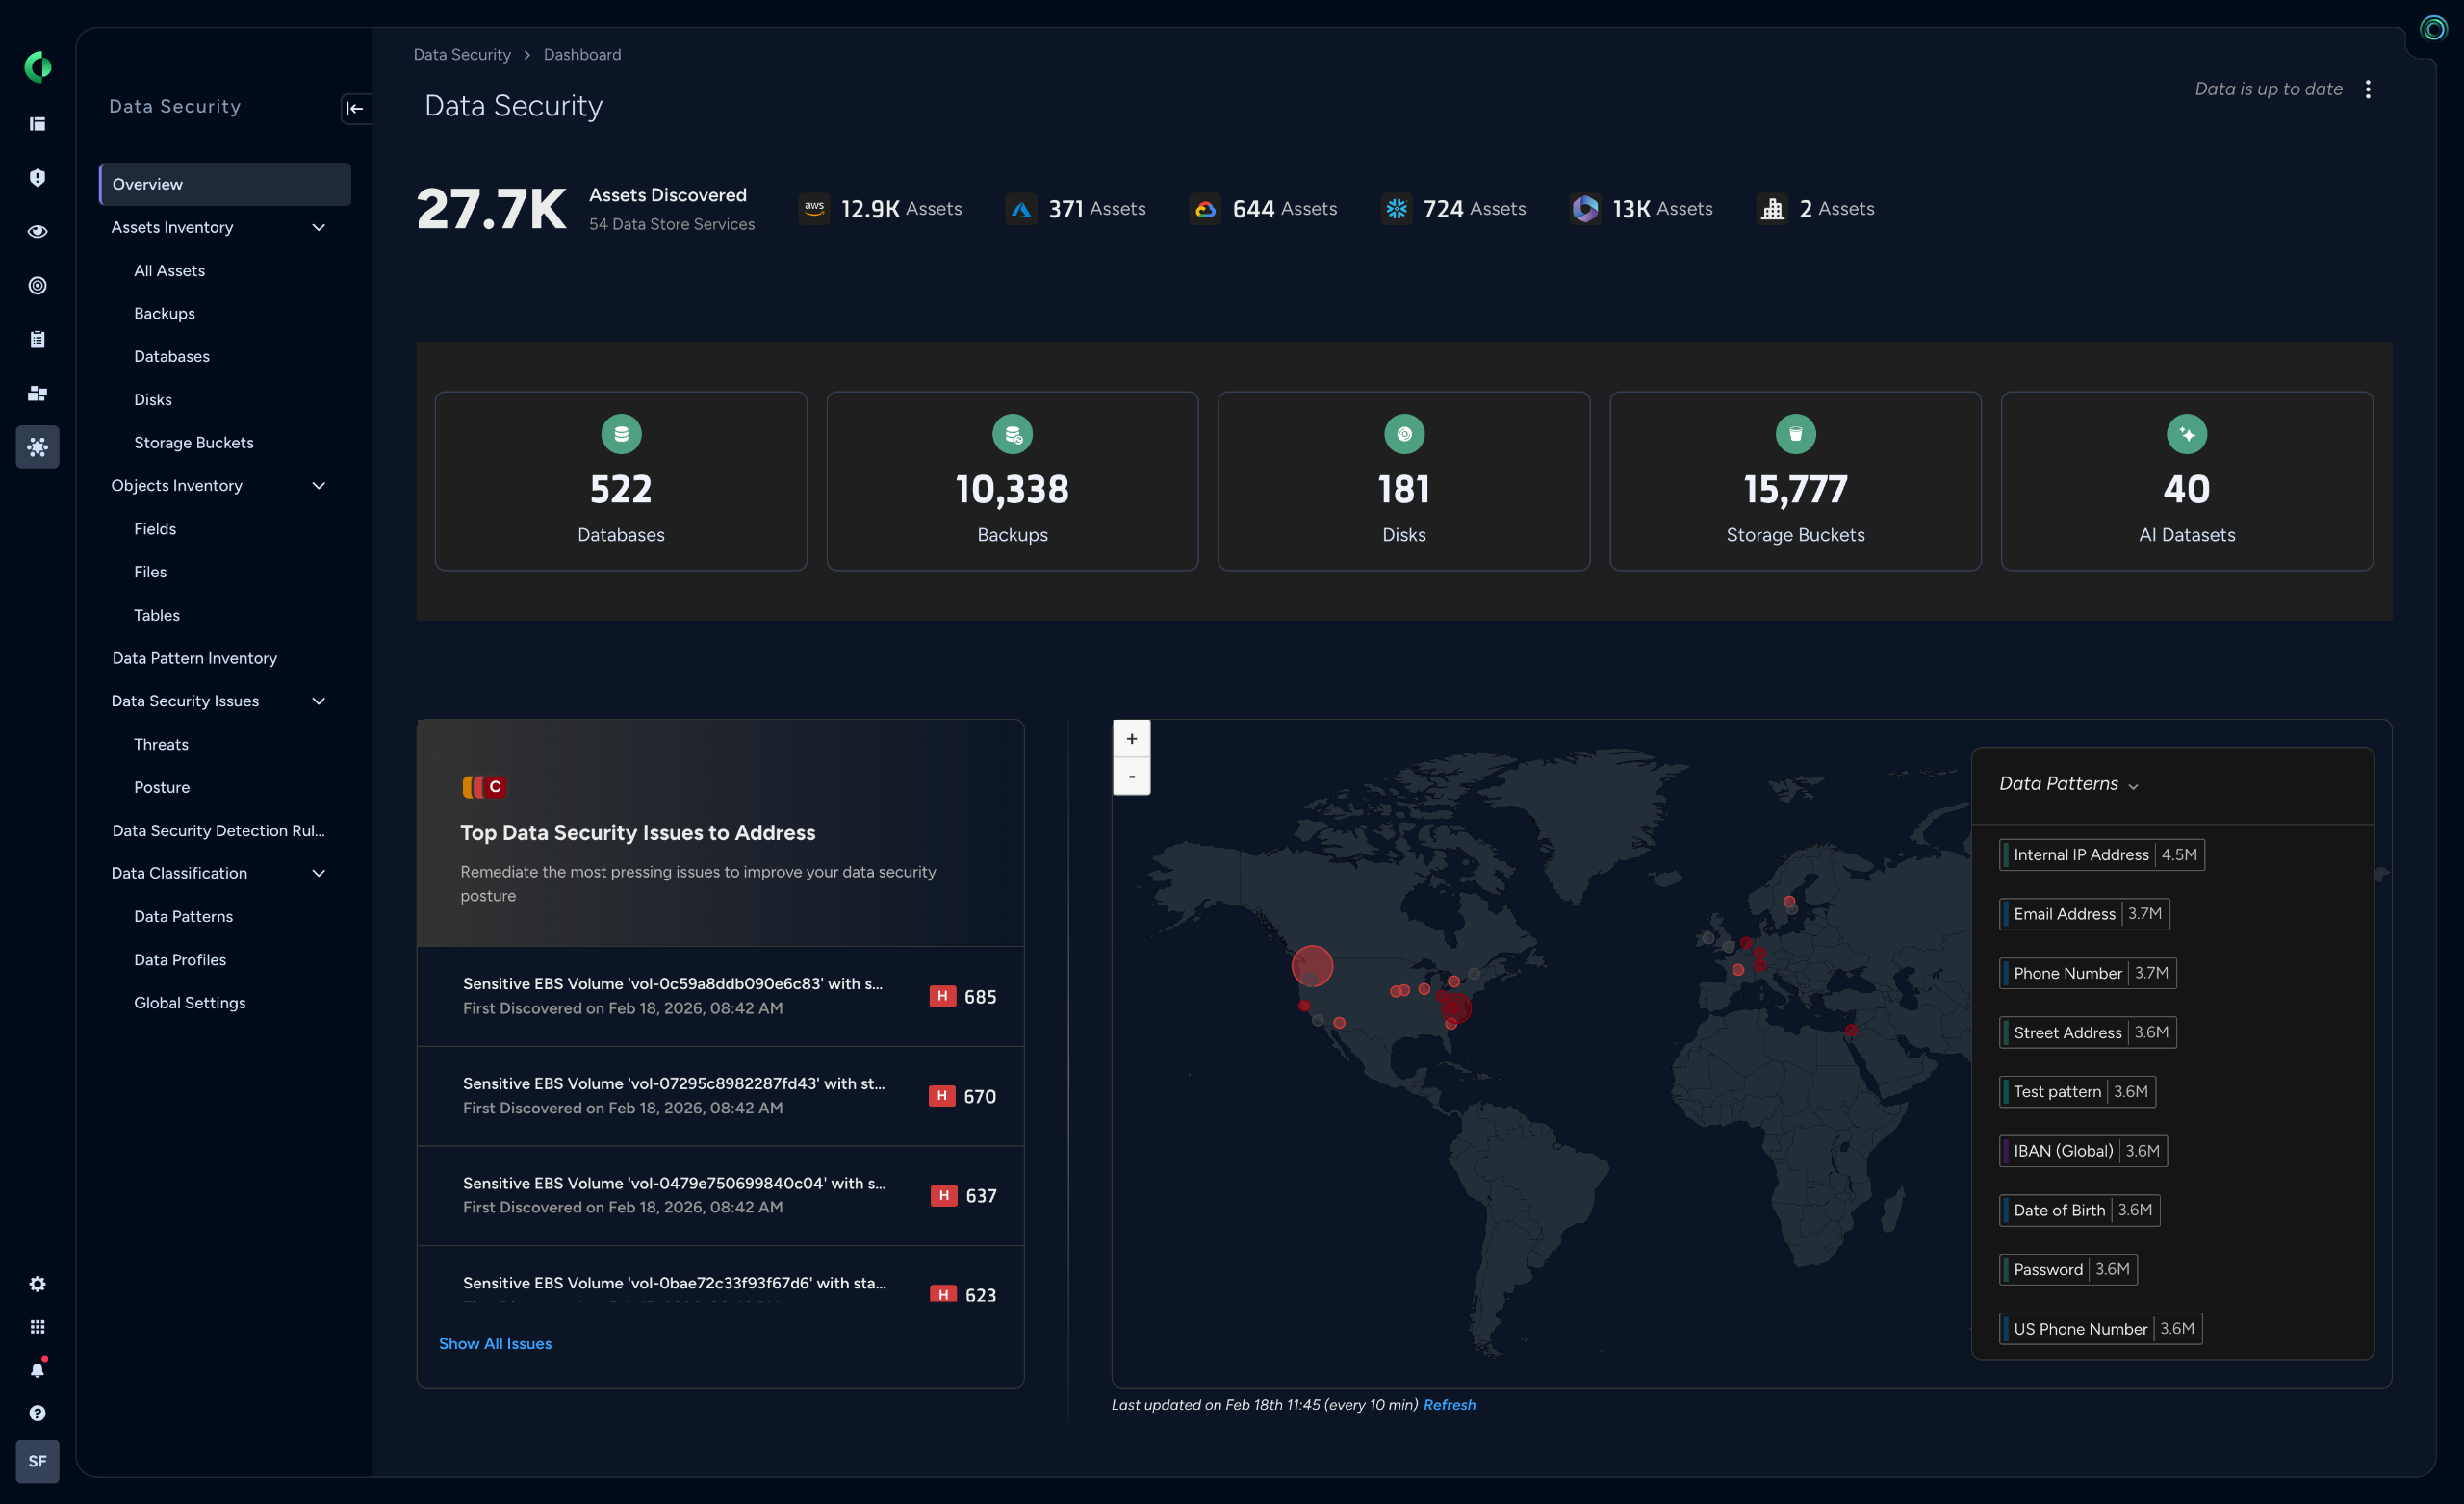Screen dimensions: 2464x1504
Task: Click the help question mark icon
Action: coord(37,1413)
